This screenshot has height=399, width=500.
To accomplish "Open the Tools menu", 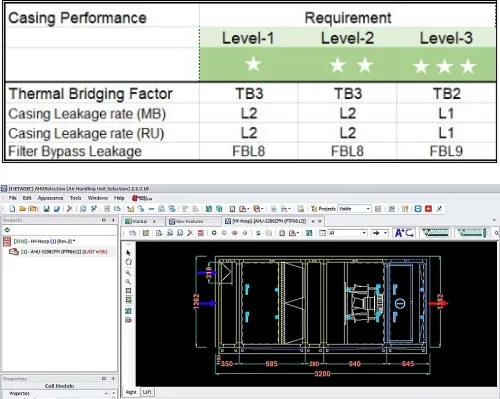I will tap(76, 198).
